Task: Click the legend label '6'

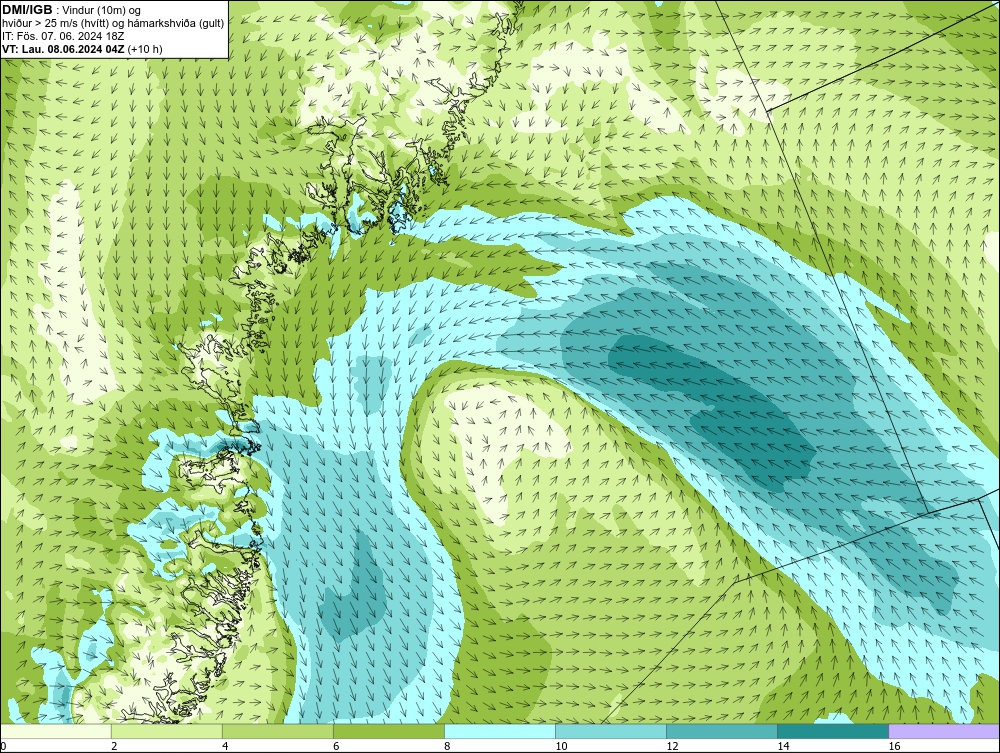Action: click(x=336, y=747)
